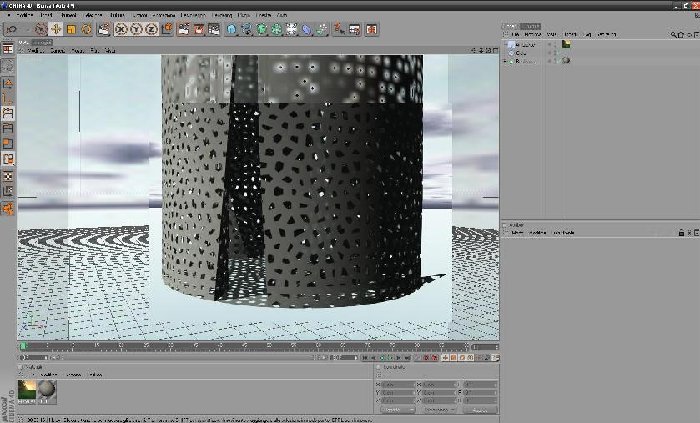Screen dimensions: 700x423
Task: Toggle the X axis lock
Action: (121, 29)
